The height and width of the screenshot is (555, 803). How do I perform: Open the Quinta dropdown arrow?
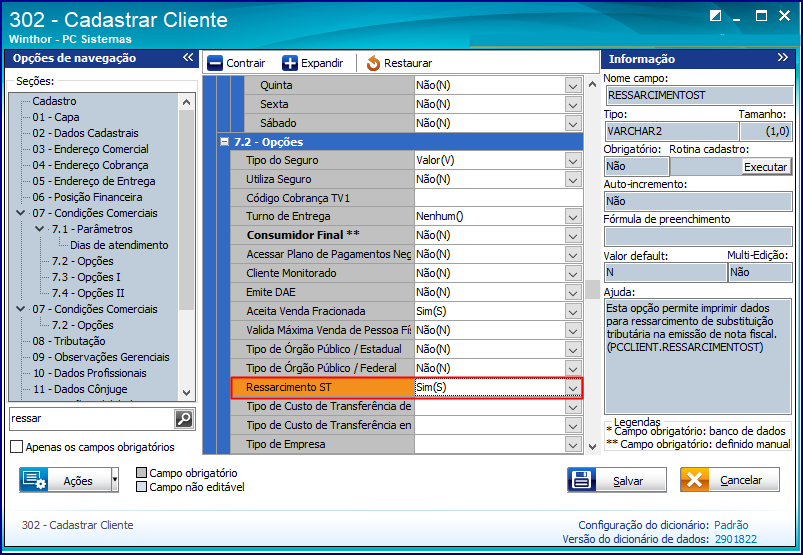(573, 86)
